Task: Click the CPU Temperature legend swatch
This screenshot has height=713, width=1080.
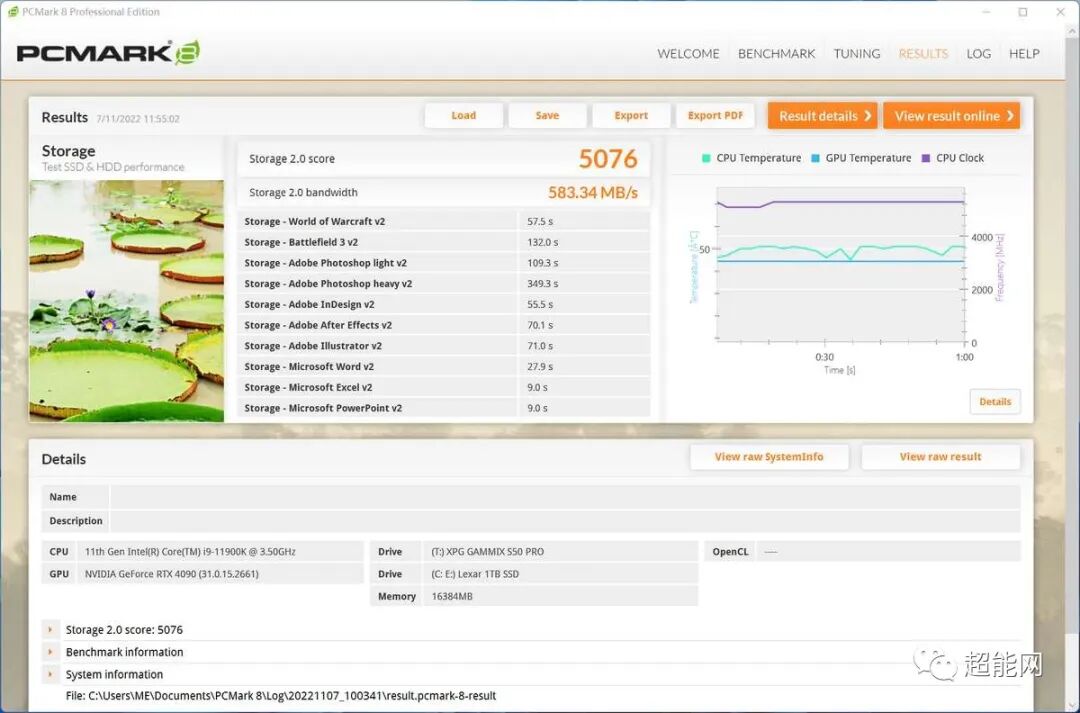Action: (x=706, y=158)
